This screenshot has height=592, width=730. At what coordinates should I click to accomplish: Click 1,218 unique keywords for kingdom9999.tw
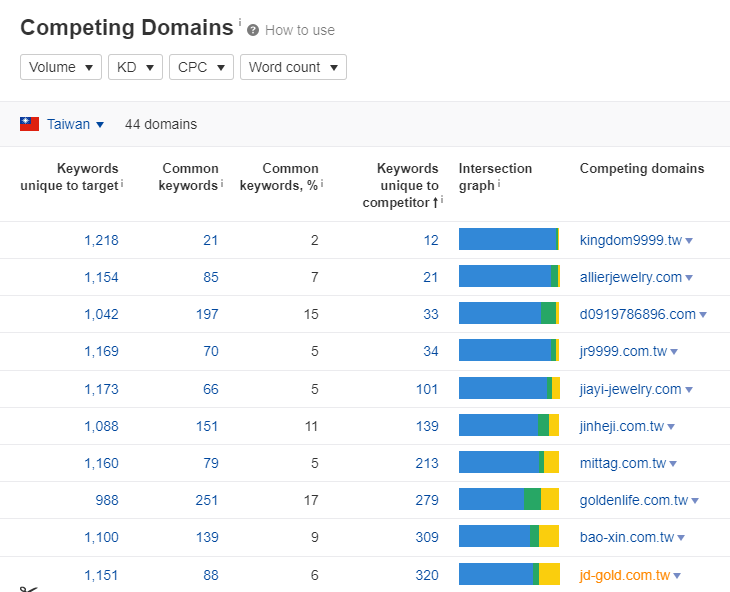[x=101, y=240]
